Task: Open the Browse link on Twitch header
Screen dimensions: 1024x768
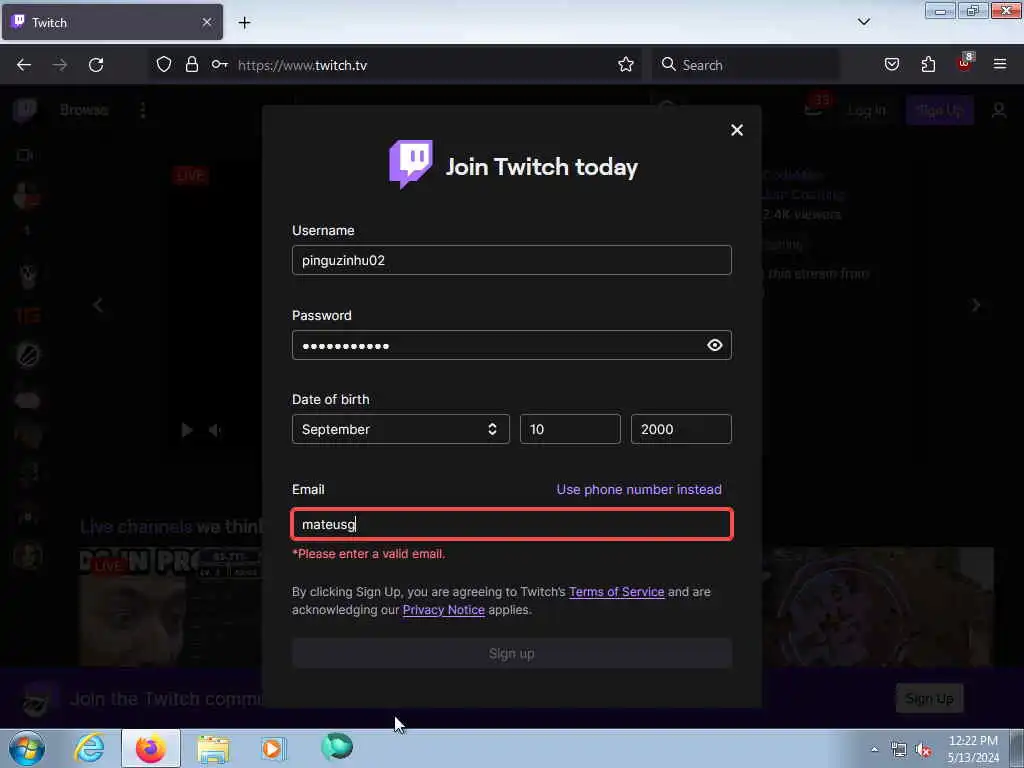Action: pyautogui.click(x=84, y=110)
